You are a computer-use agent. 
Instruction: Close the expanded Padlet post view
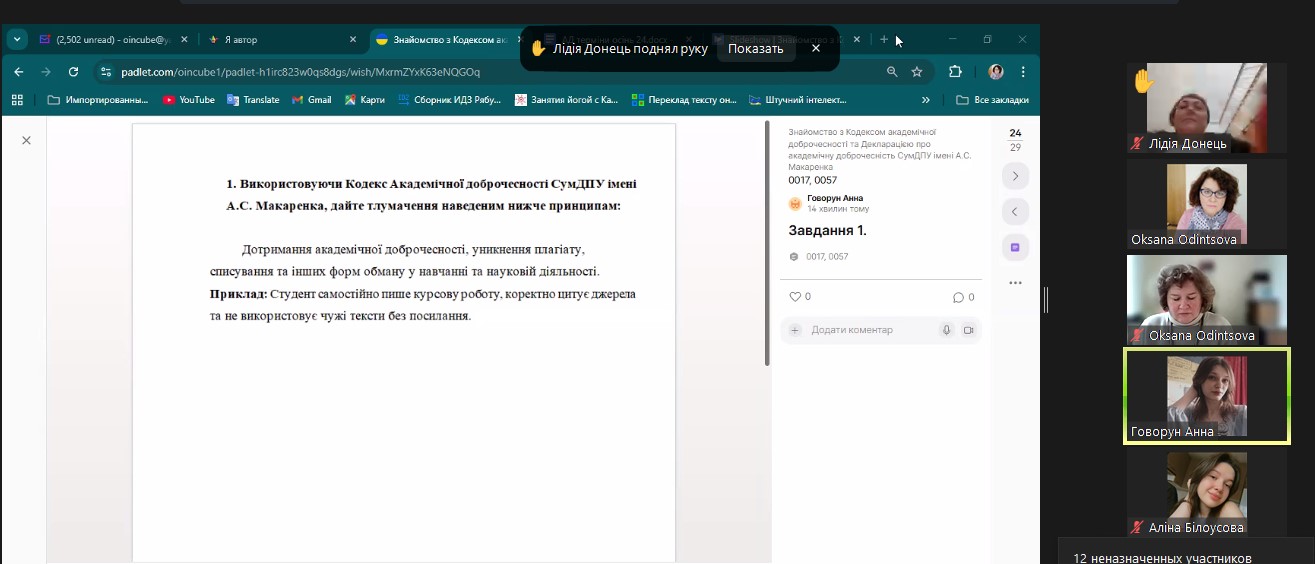point(27,141)
